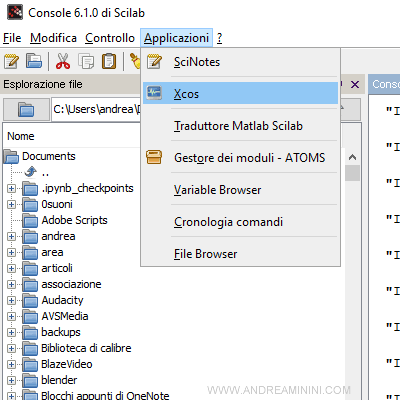Expand the BlazeVideo folder node
This screenshot has width=400, height=400.
pos(11,365)
